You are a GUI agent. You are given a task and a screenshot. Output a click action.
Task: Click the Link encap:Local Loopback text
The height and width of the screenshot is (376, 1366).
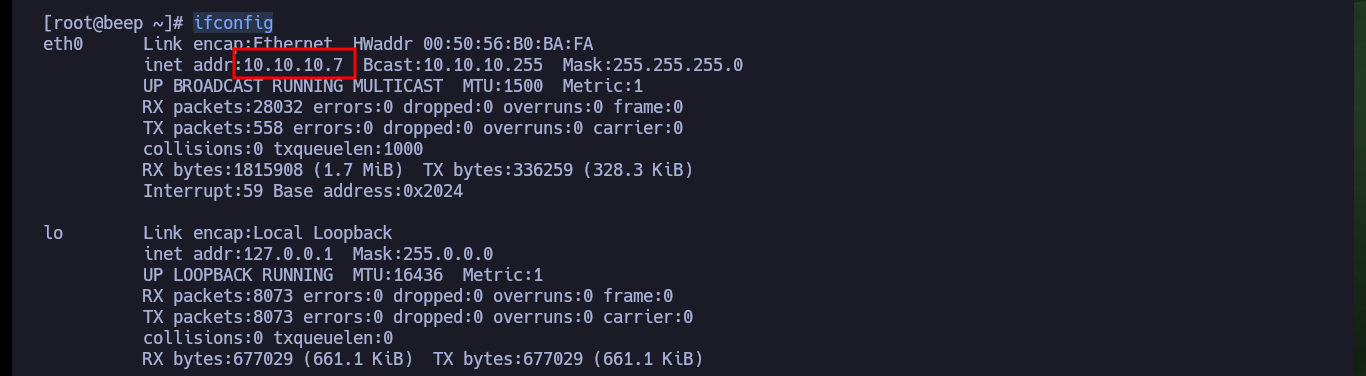(x=268, y=233)
